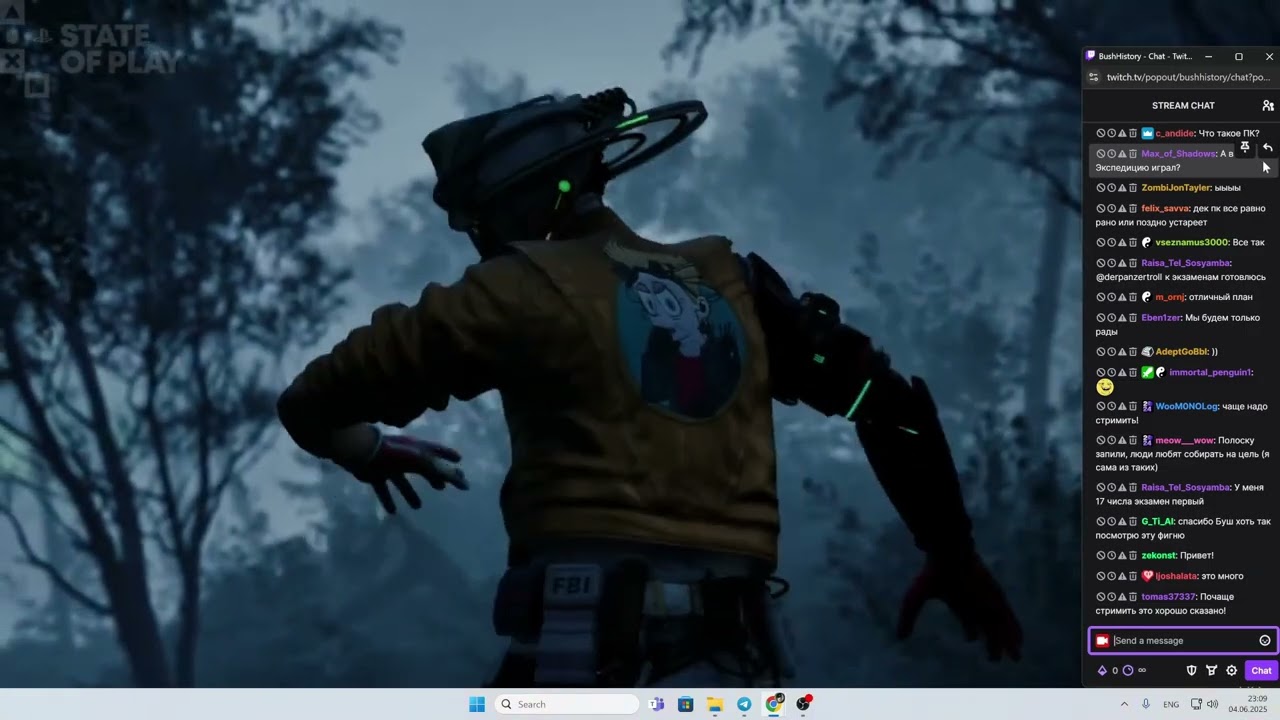Ban ljoshalata using the ban icon
The image size is (1280, 720).
[1101, 577]
